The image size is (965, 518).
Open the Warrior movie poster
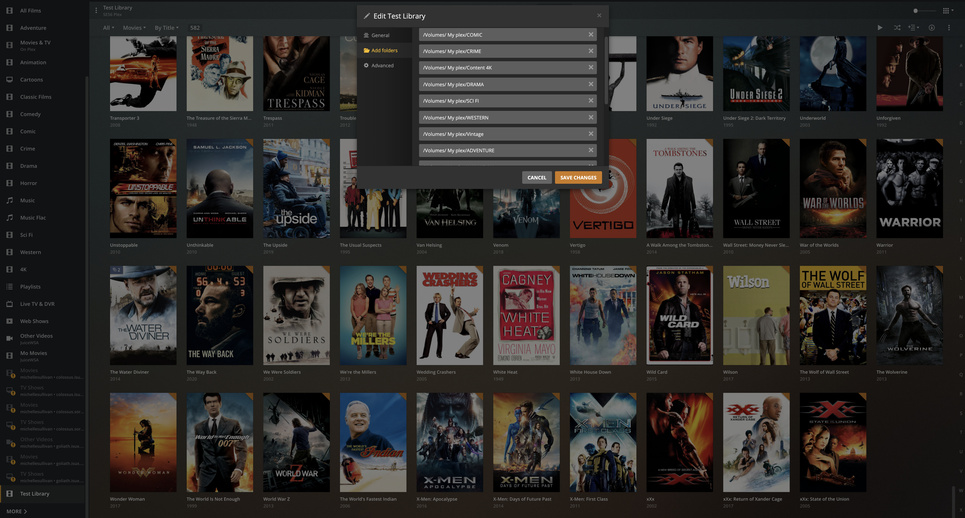[909, 188]
